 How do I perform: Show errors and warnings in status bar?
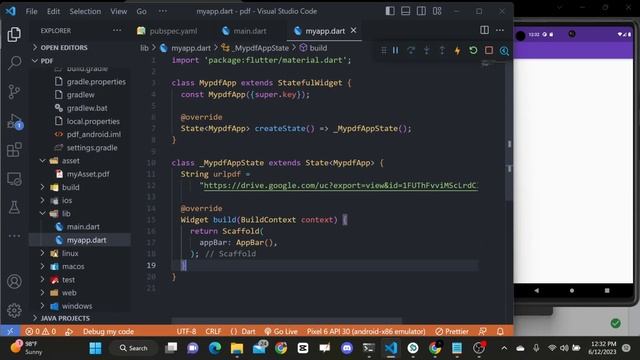(40, 331)
